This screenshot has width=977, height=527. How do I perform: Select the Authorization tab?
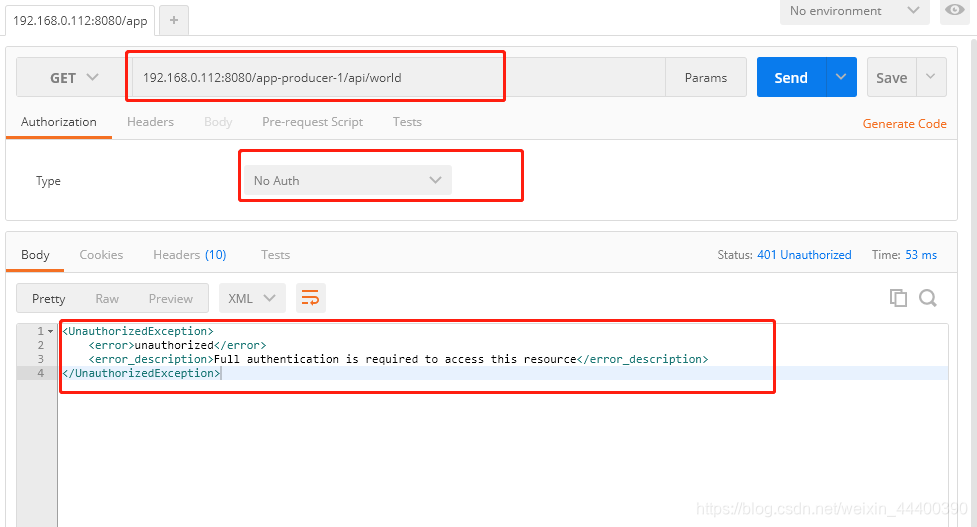pyautogui.click(x=59, y=122)
